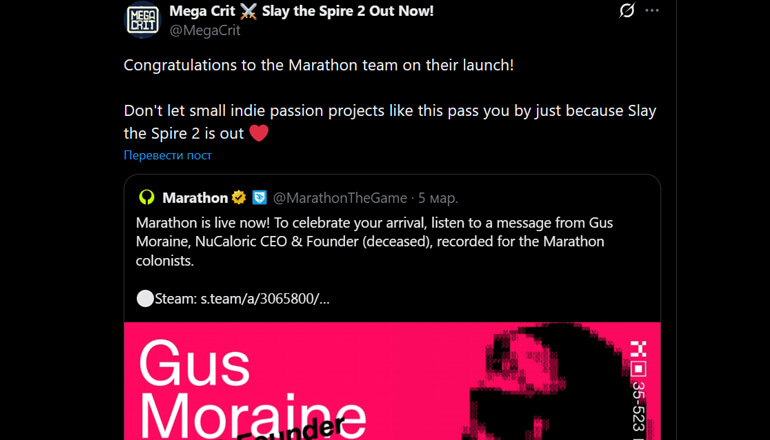Open the quoted Marathon post text
This screenshot has height=440, width=770.
click(x=374, y=242)
